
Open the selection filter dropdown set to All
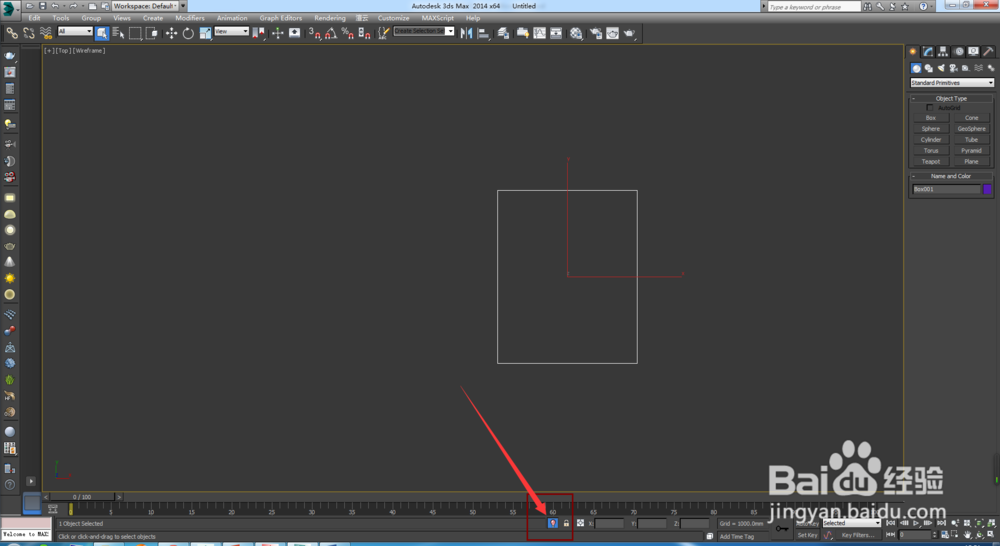75,31
